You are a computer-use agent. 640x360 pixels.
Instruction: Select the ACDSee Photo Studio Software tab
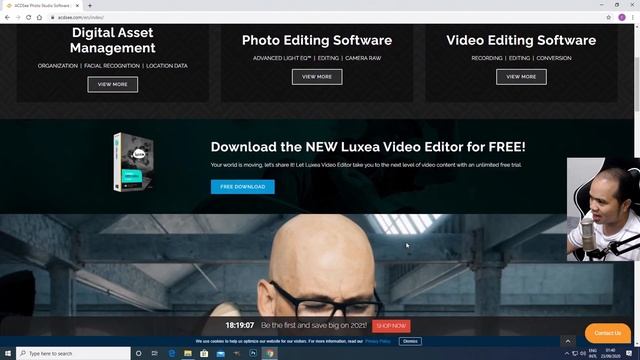[x=42, y=6]
